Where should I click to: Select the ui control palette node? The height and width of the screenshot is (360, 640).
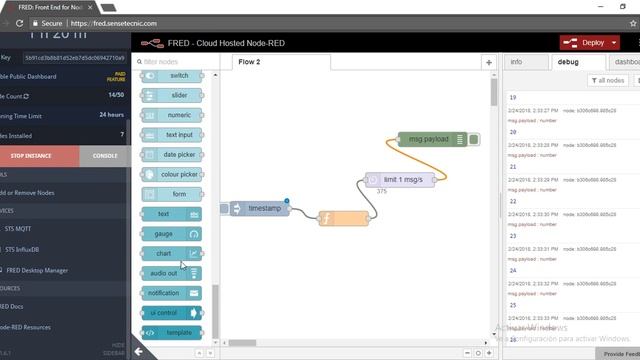pyautogui.click(x=171, y=313)
